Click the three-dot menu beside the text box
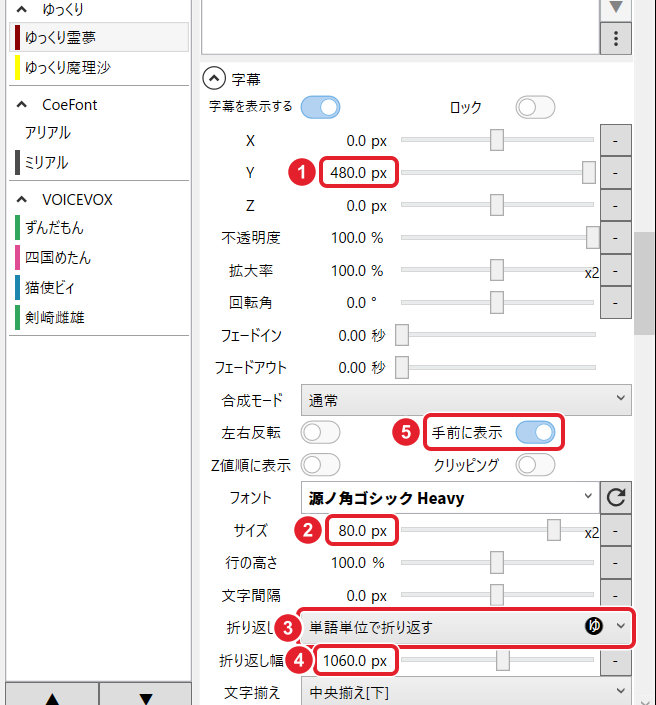Viewport: 656px width, 705px height. click(x=616, y=38)
